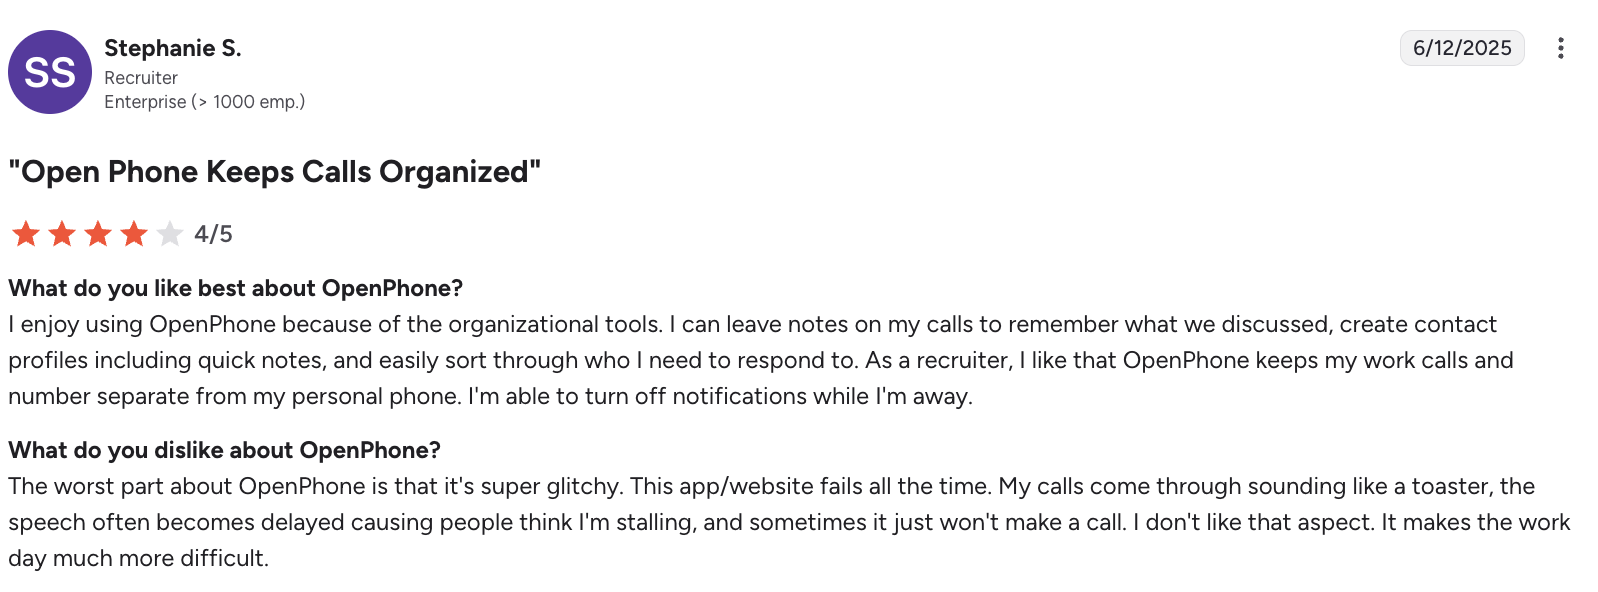Click the line starting "The worst part about OpenPhone"
This screenshot has width=1598, height=592.
pos(770,486)
